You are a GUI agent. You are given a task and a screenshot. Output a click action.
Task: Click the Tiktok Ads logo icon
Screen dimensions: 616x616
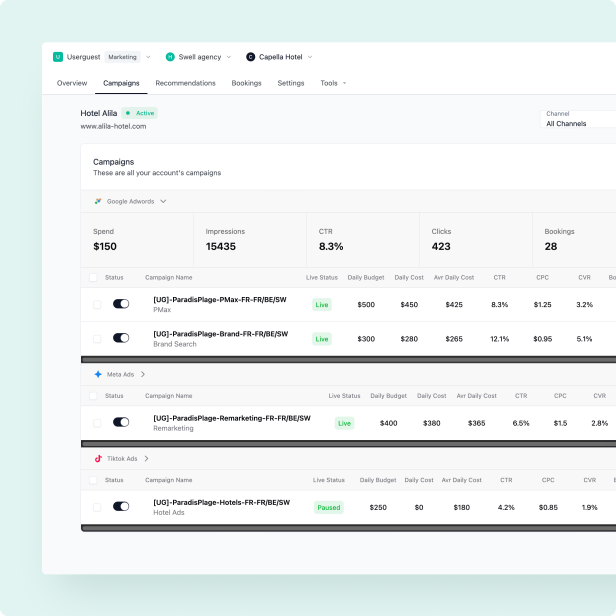click(x=98, y=458)
